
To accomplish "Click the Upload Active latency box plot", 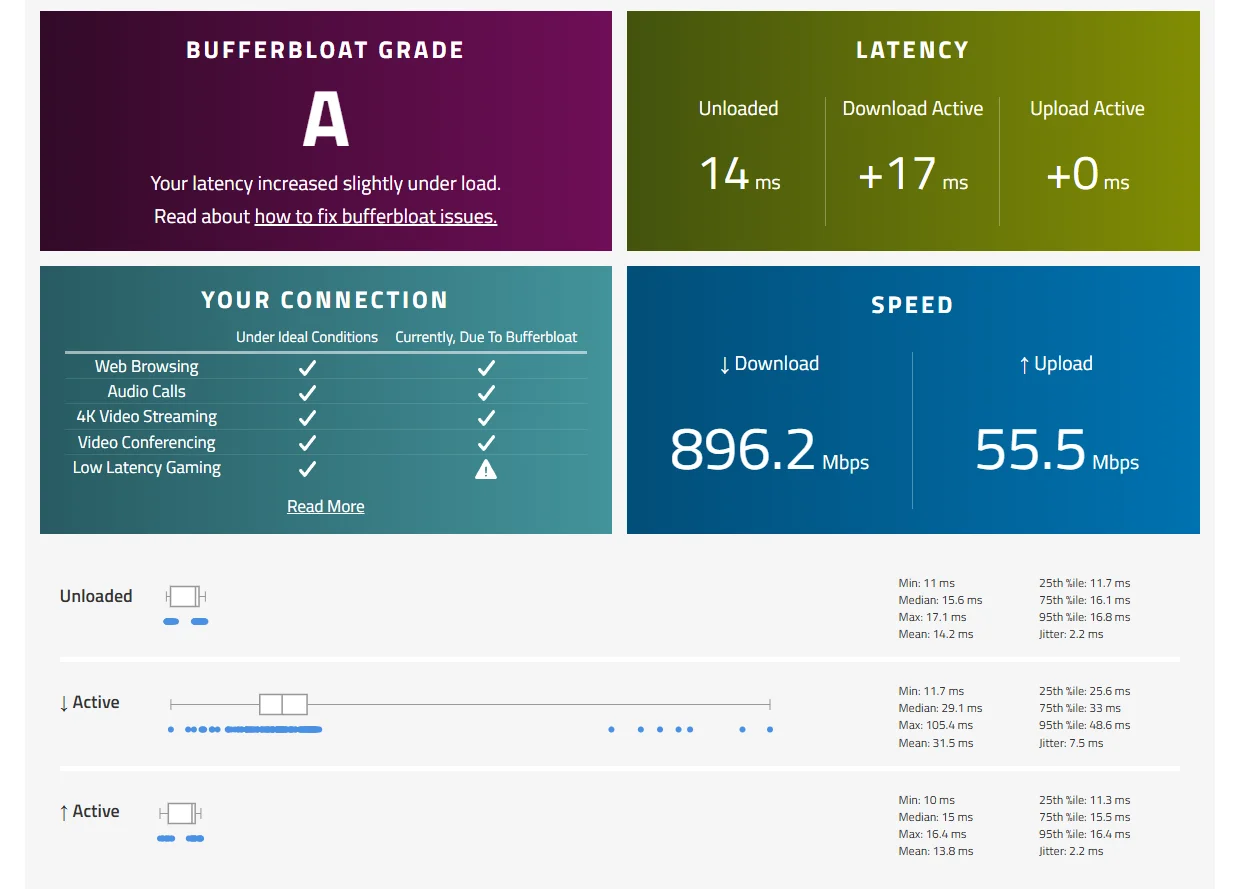I will click(181, 812).
